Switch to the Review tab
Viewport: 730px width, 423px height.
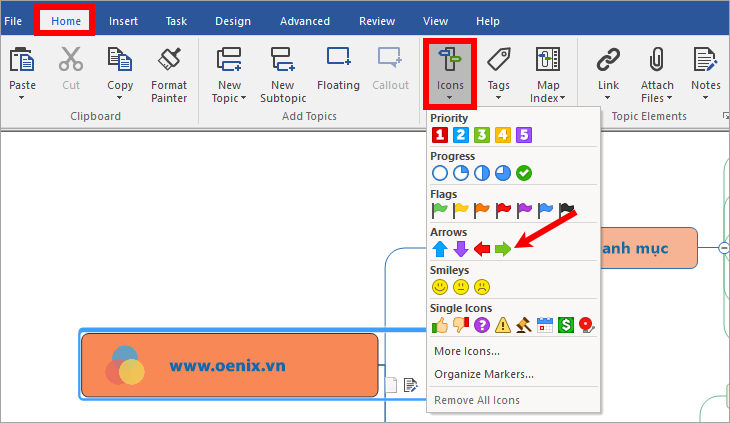tap(377, 21)
